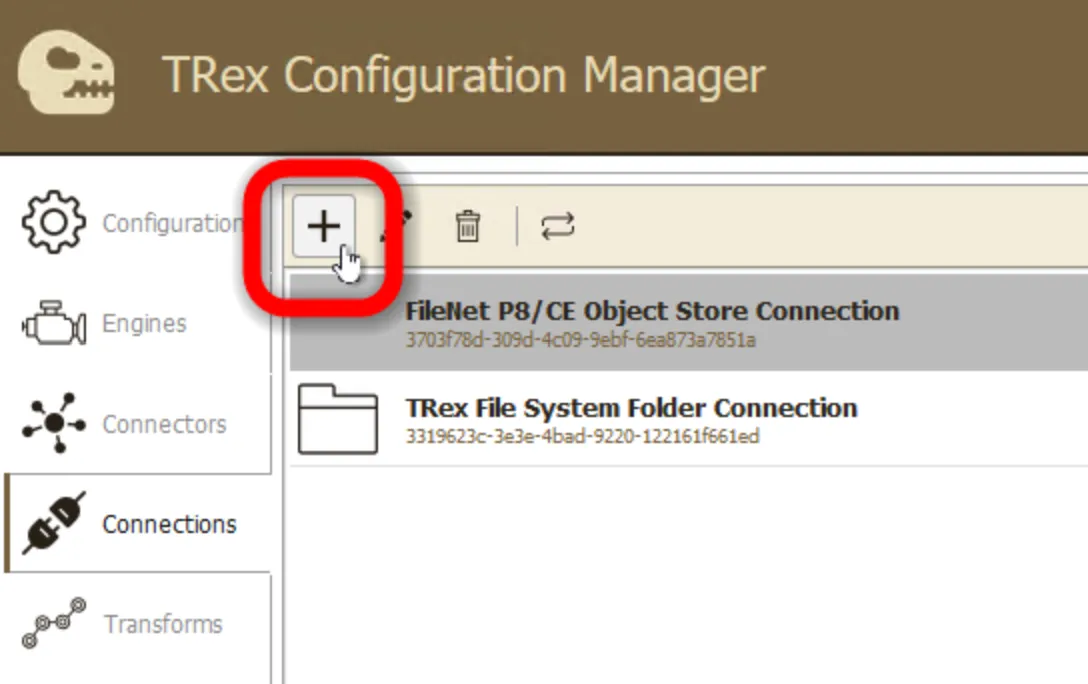This screenshot has width=1088, height=684.
Task: Click the engine icon beside Engines
Action: [54, 323]
